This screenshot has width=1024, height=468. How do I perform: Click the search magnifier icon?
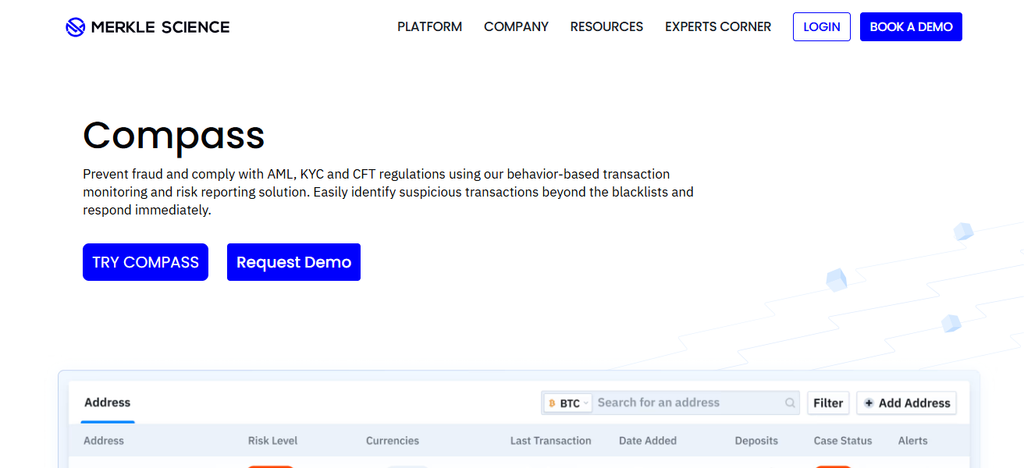790,403
